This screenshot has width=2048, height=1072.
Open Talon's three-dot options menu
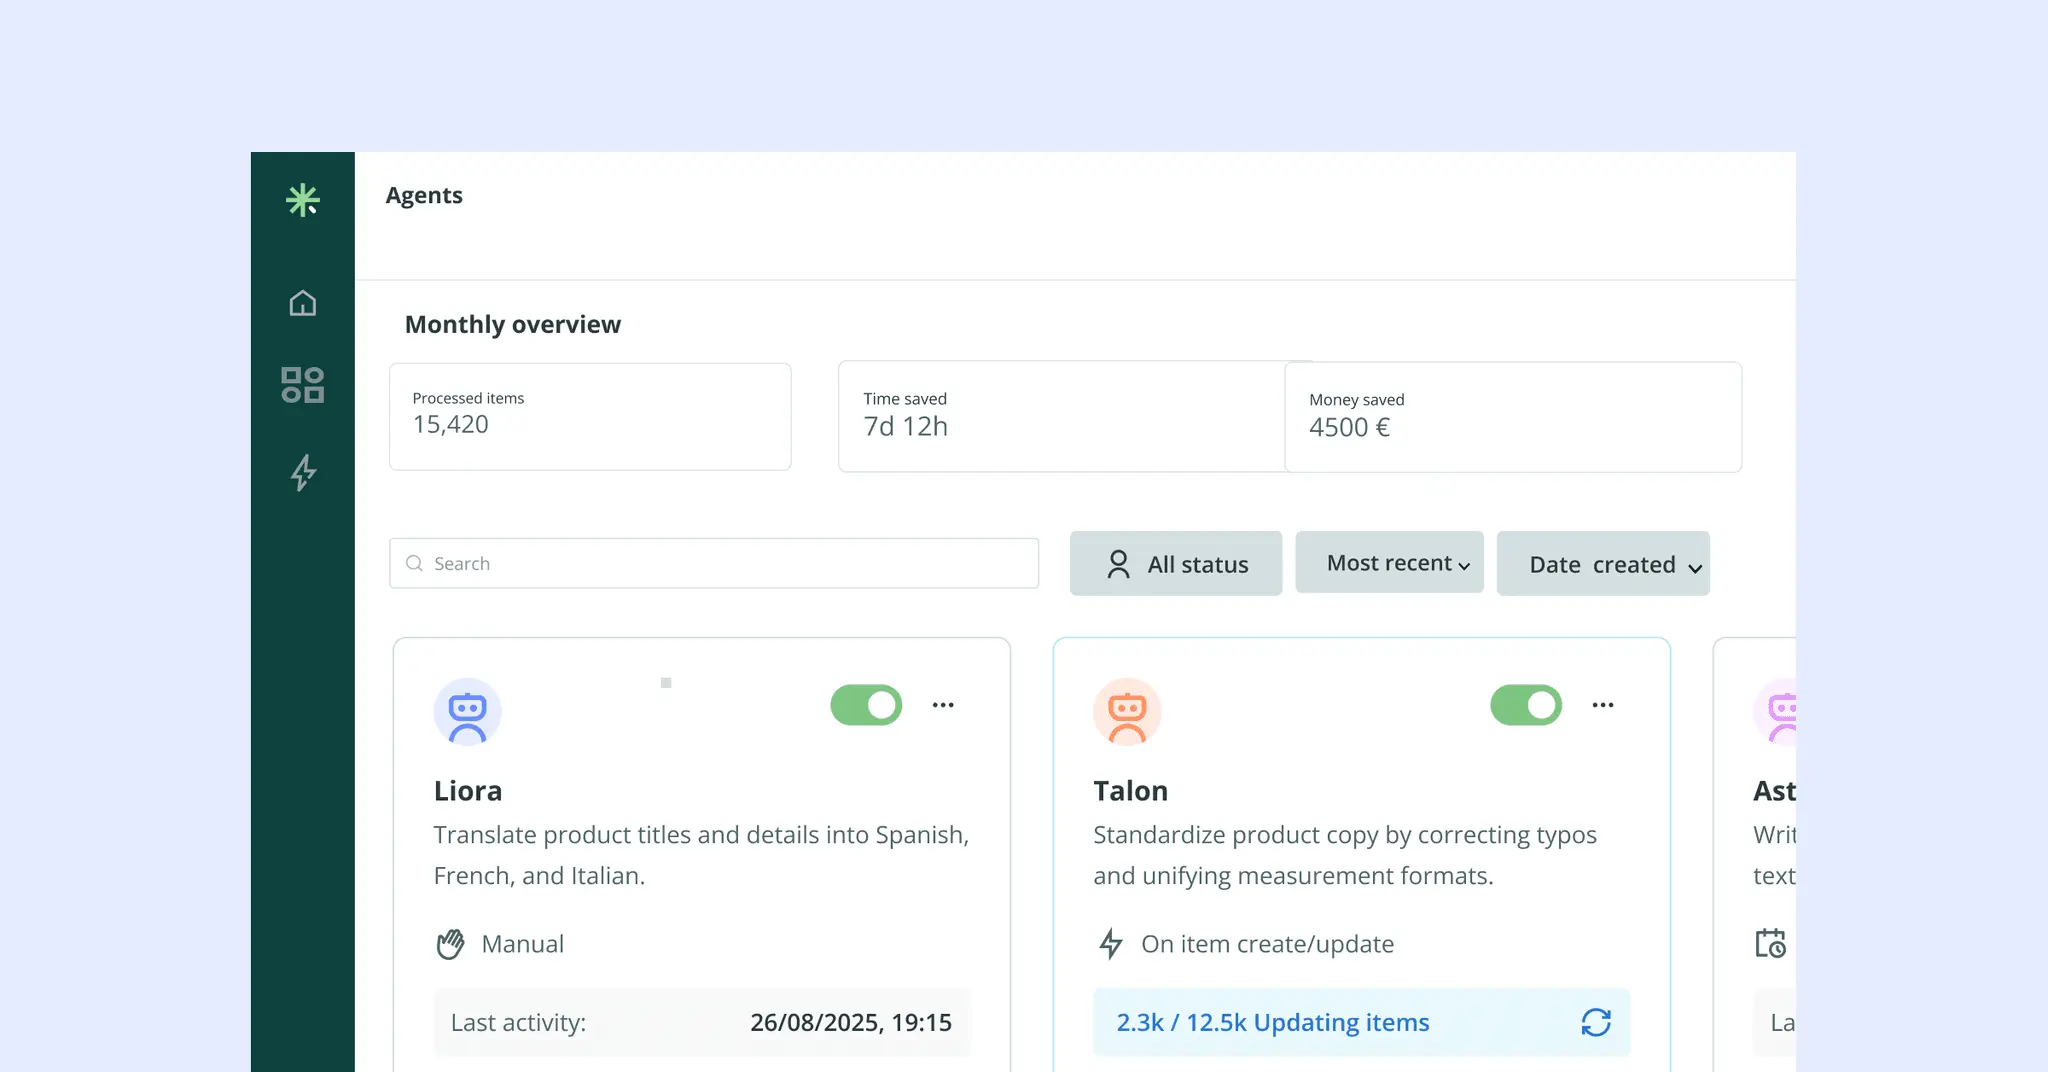pos(1603,705)
